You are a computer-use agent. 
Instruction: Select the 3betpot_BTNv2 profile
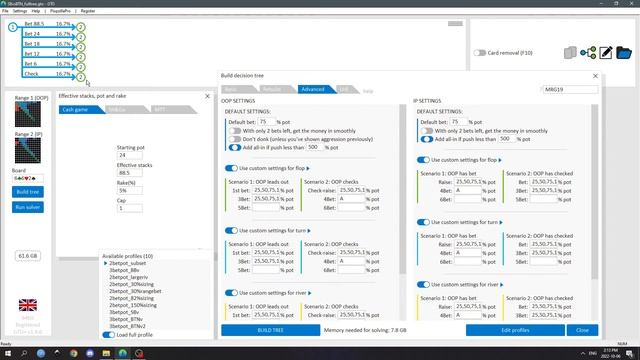(127, 326)
